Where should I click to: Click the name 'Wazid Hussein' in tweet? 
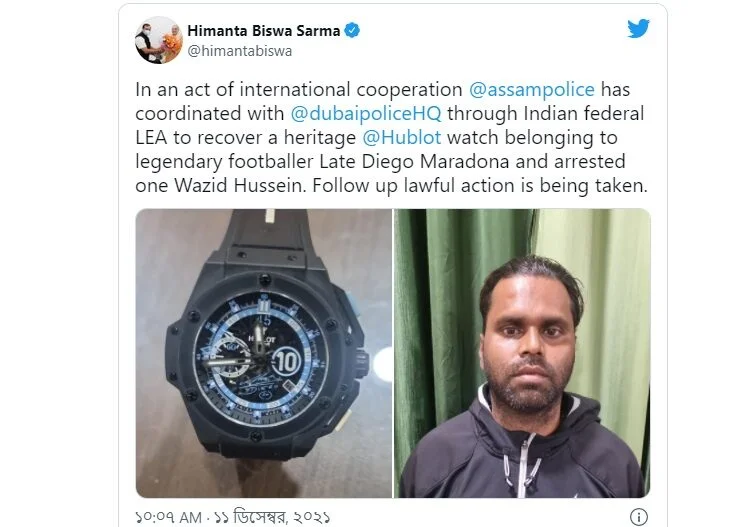pos(239,186)
